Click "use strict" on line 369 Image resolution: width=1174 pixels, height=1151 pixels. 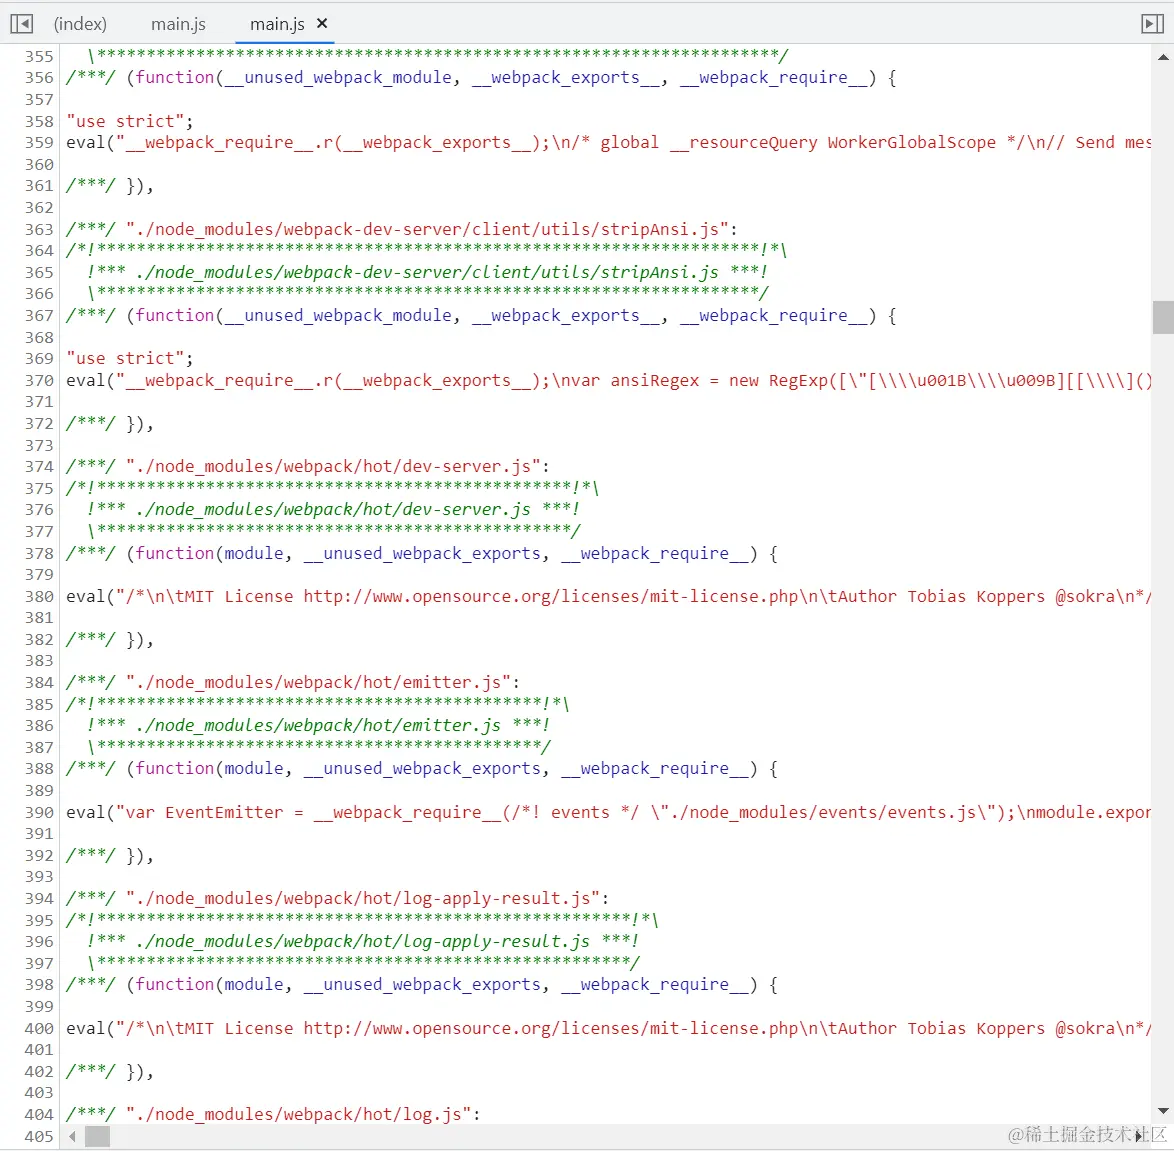[x=126, y=359]
